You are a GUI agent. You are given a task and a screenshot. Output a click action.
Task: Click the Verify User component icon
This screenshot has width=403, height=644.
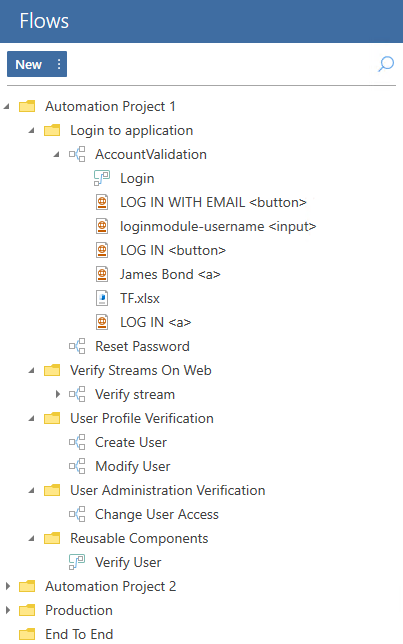click(77, 562)
